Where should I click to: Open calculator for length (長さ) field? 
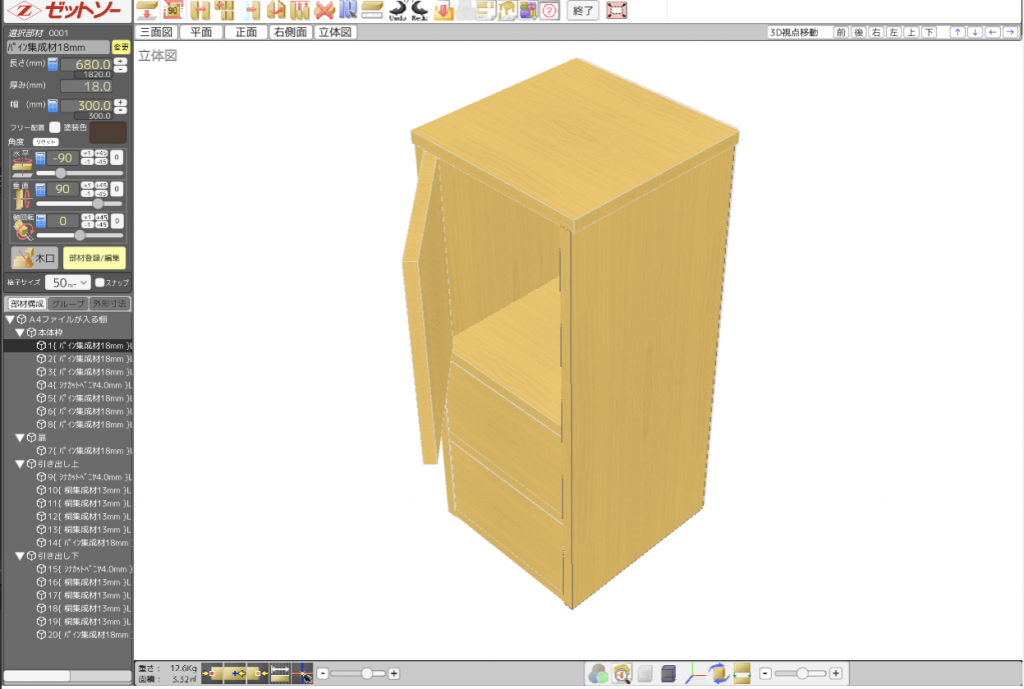(53, 64)
